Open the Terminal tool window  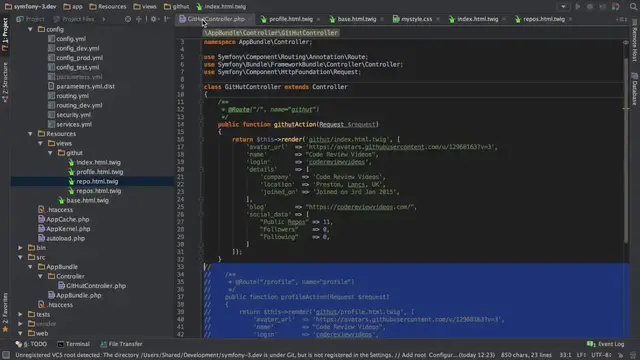tap(73, 344)
